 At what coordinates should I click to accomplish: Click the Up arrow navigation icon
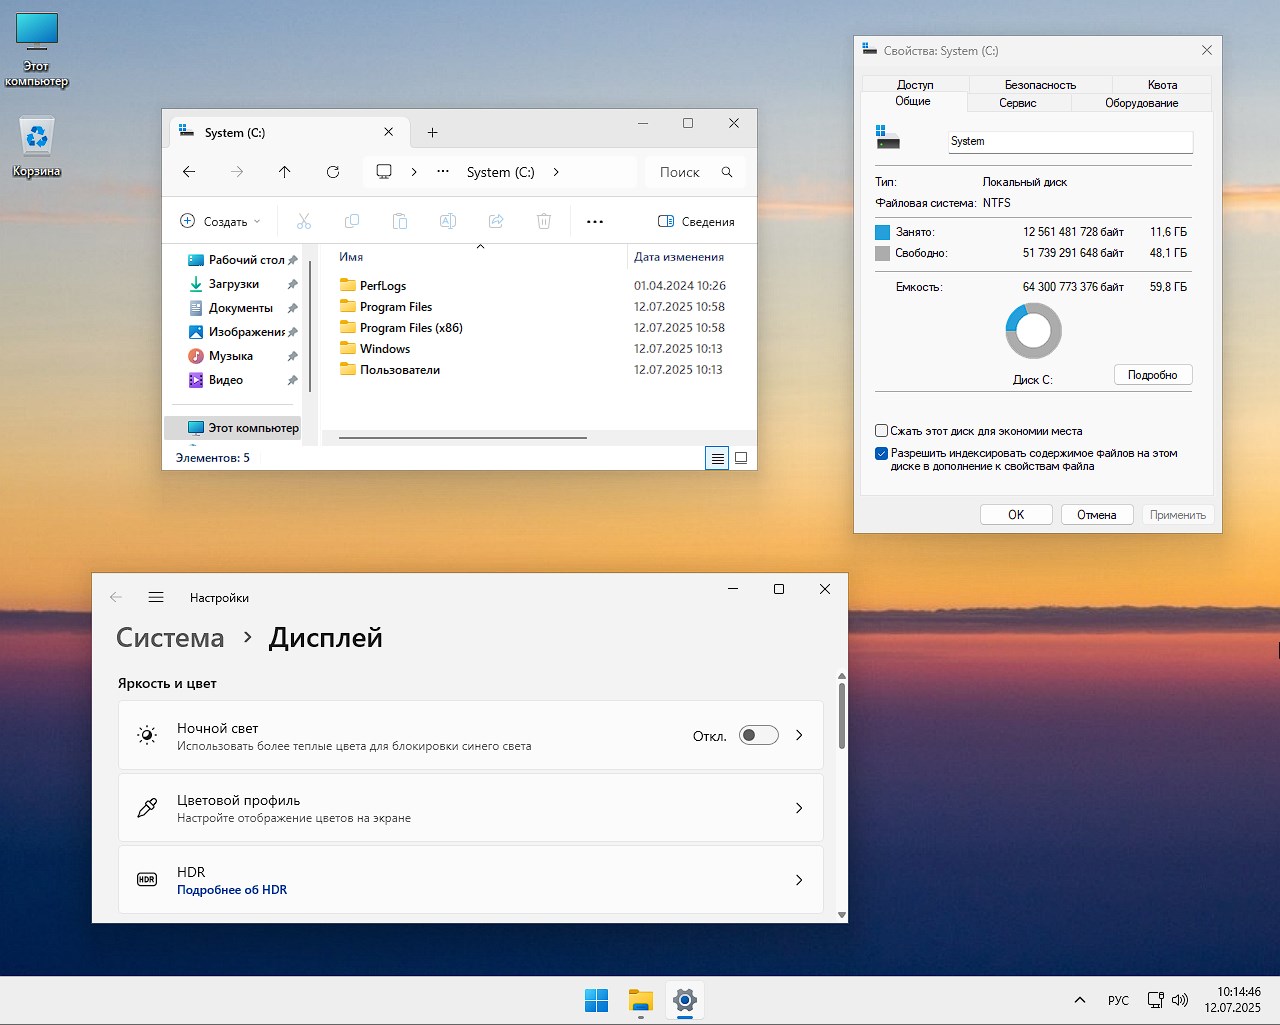tap(285, 172)
